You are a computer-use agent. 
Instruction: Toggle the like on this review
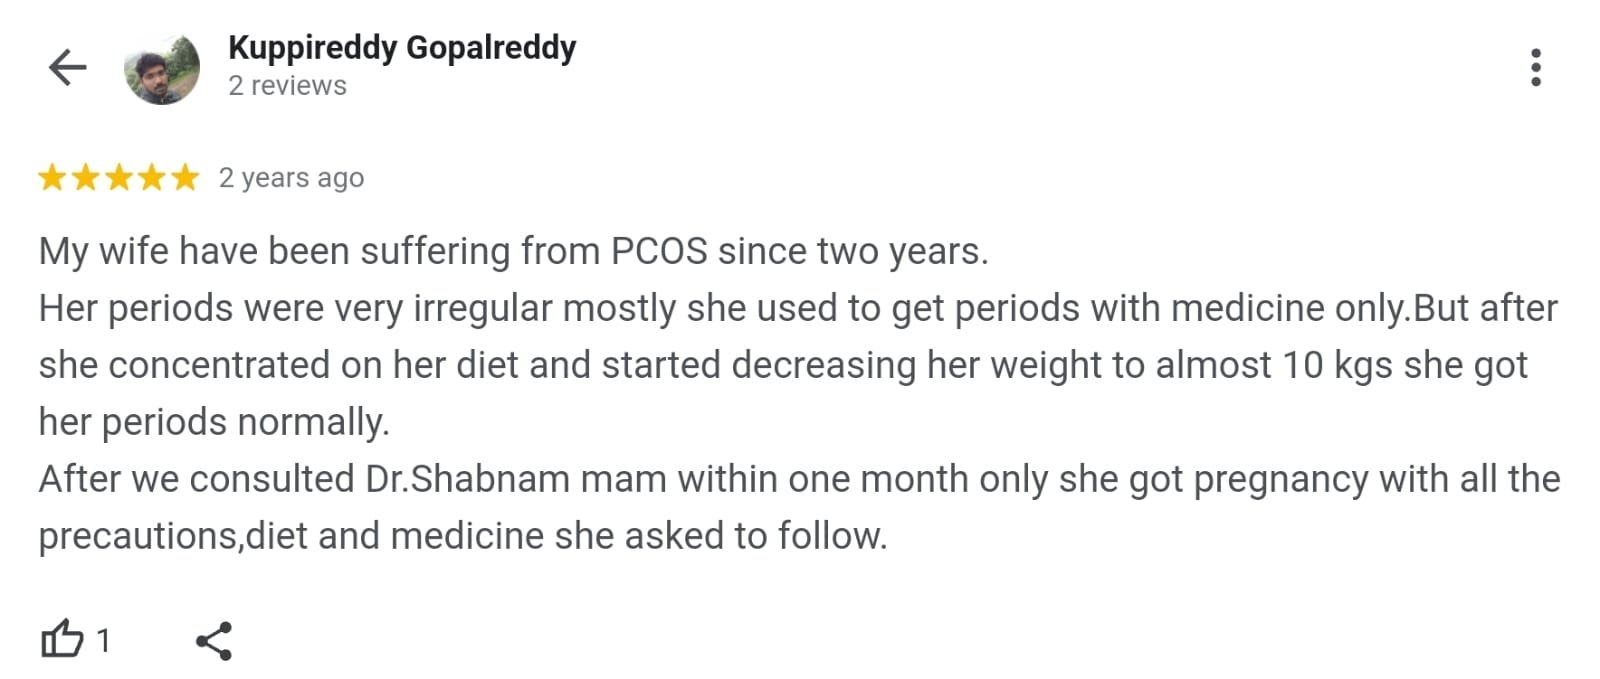point(62,636)
